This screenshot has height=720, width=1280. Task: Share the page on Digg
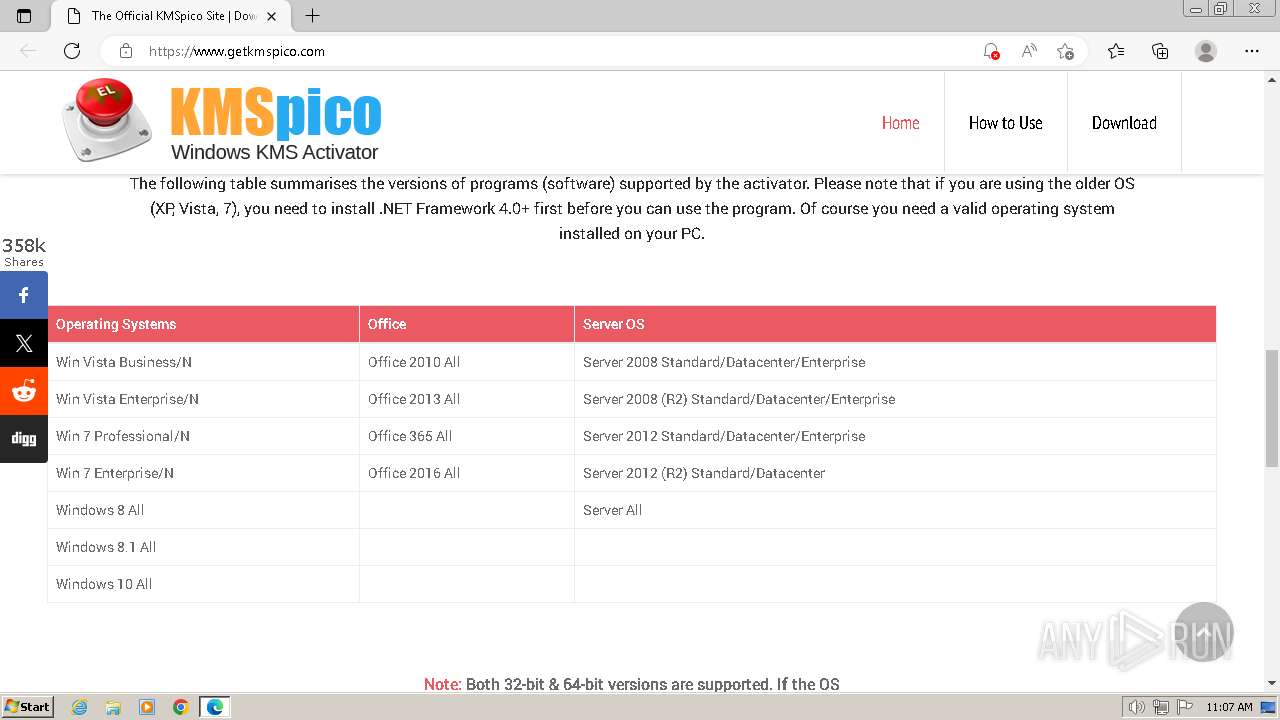24,439
